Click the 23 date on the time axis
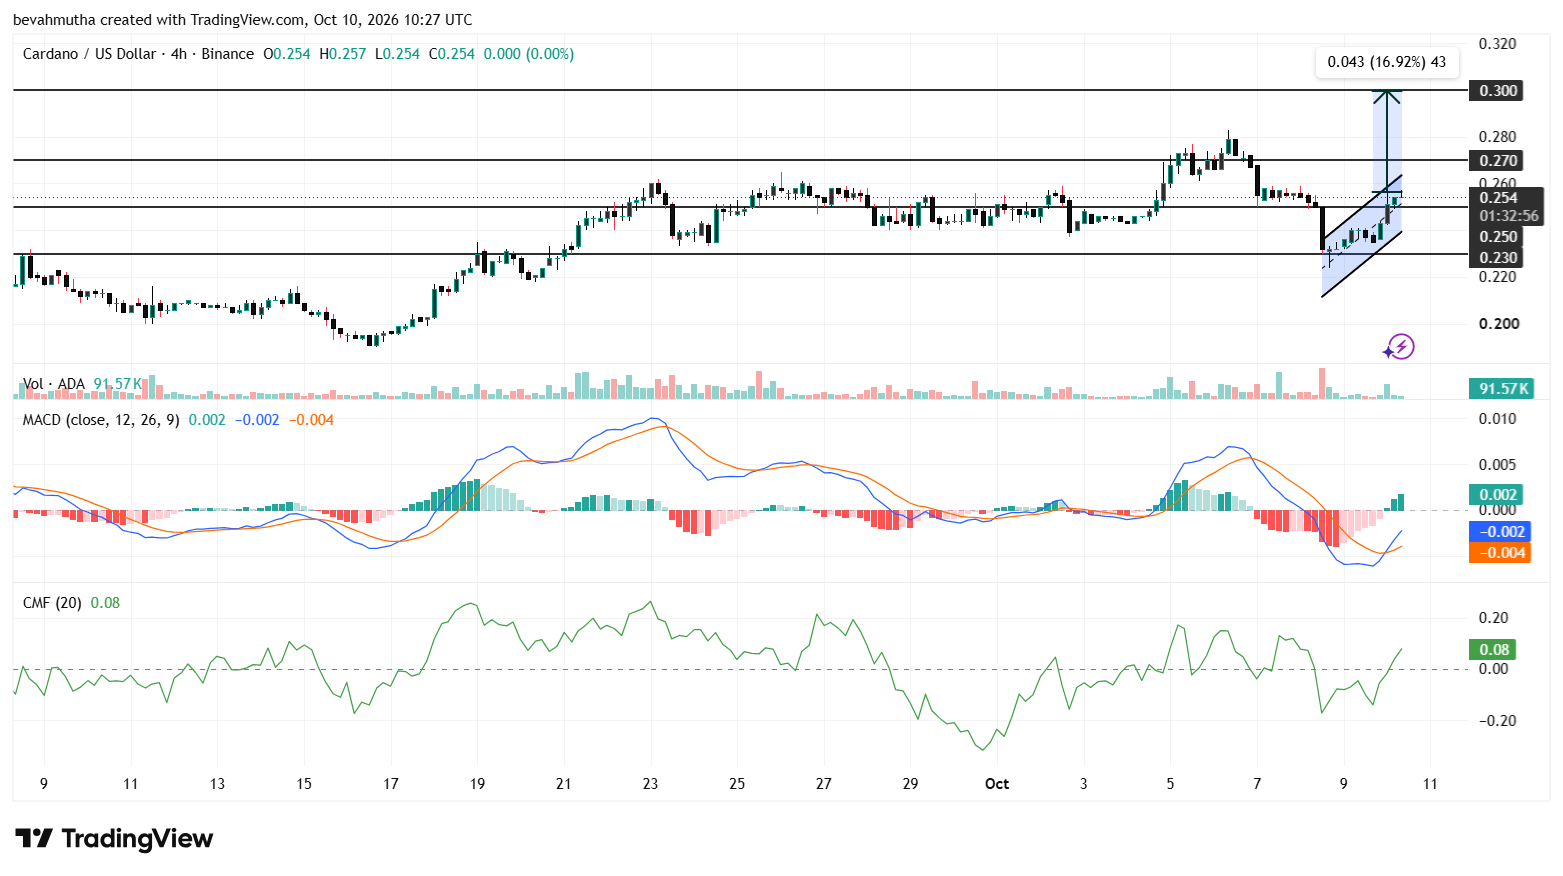Viewport: 1563px width, 876px height. pos(650,784)
